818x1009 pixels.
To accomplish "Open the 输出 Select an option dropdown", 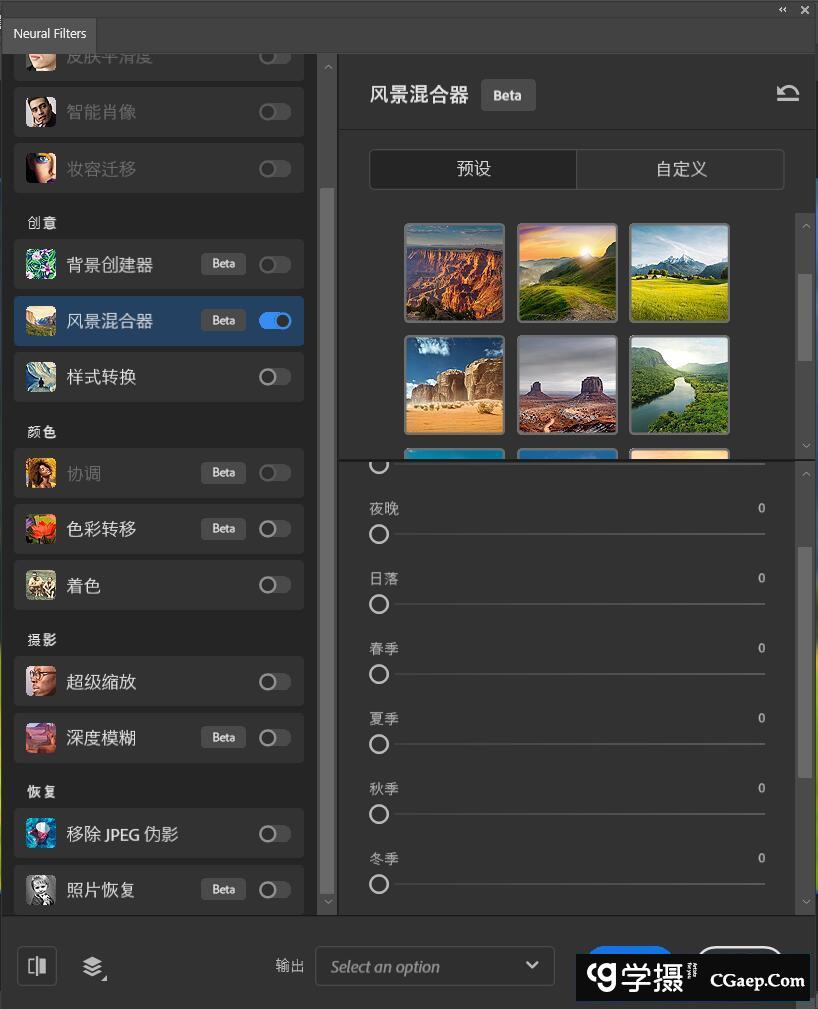I will [x=435, y=966].
